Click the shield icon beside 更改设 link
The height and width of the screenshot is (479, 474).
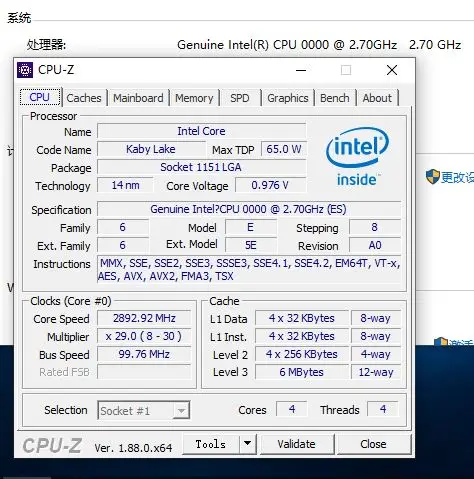click(432, 177)
